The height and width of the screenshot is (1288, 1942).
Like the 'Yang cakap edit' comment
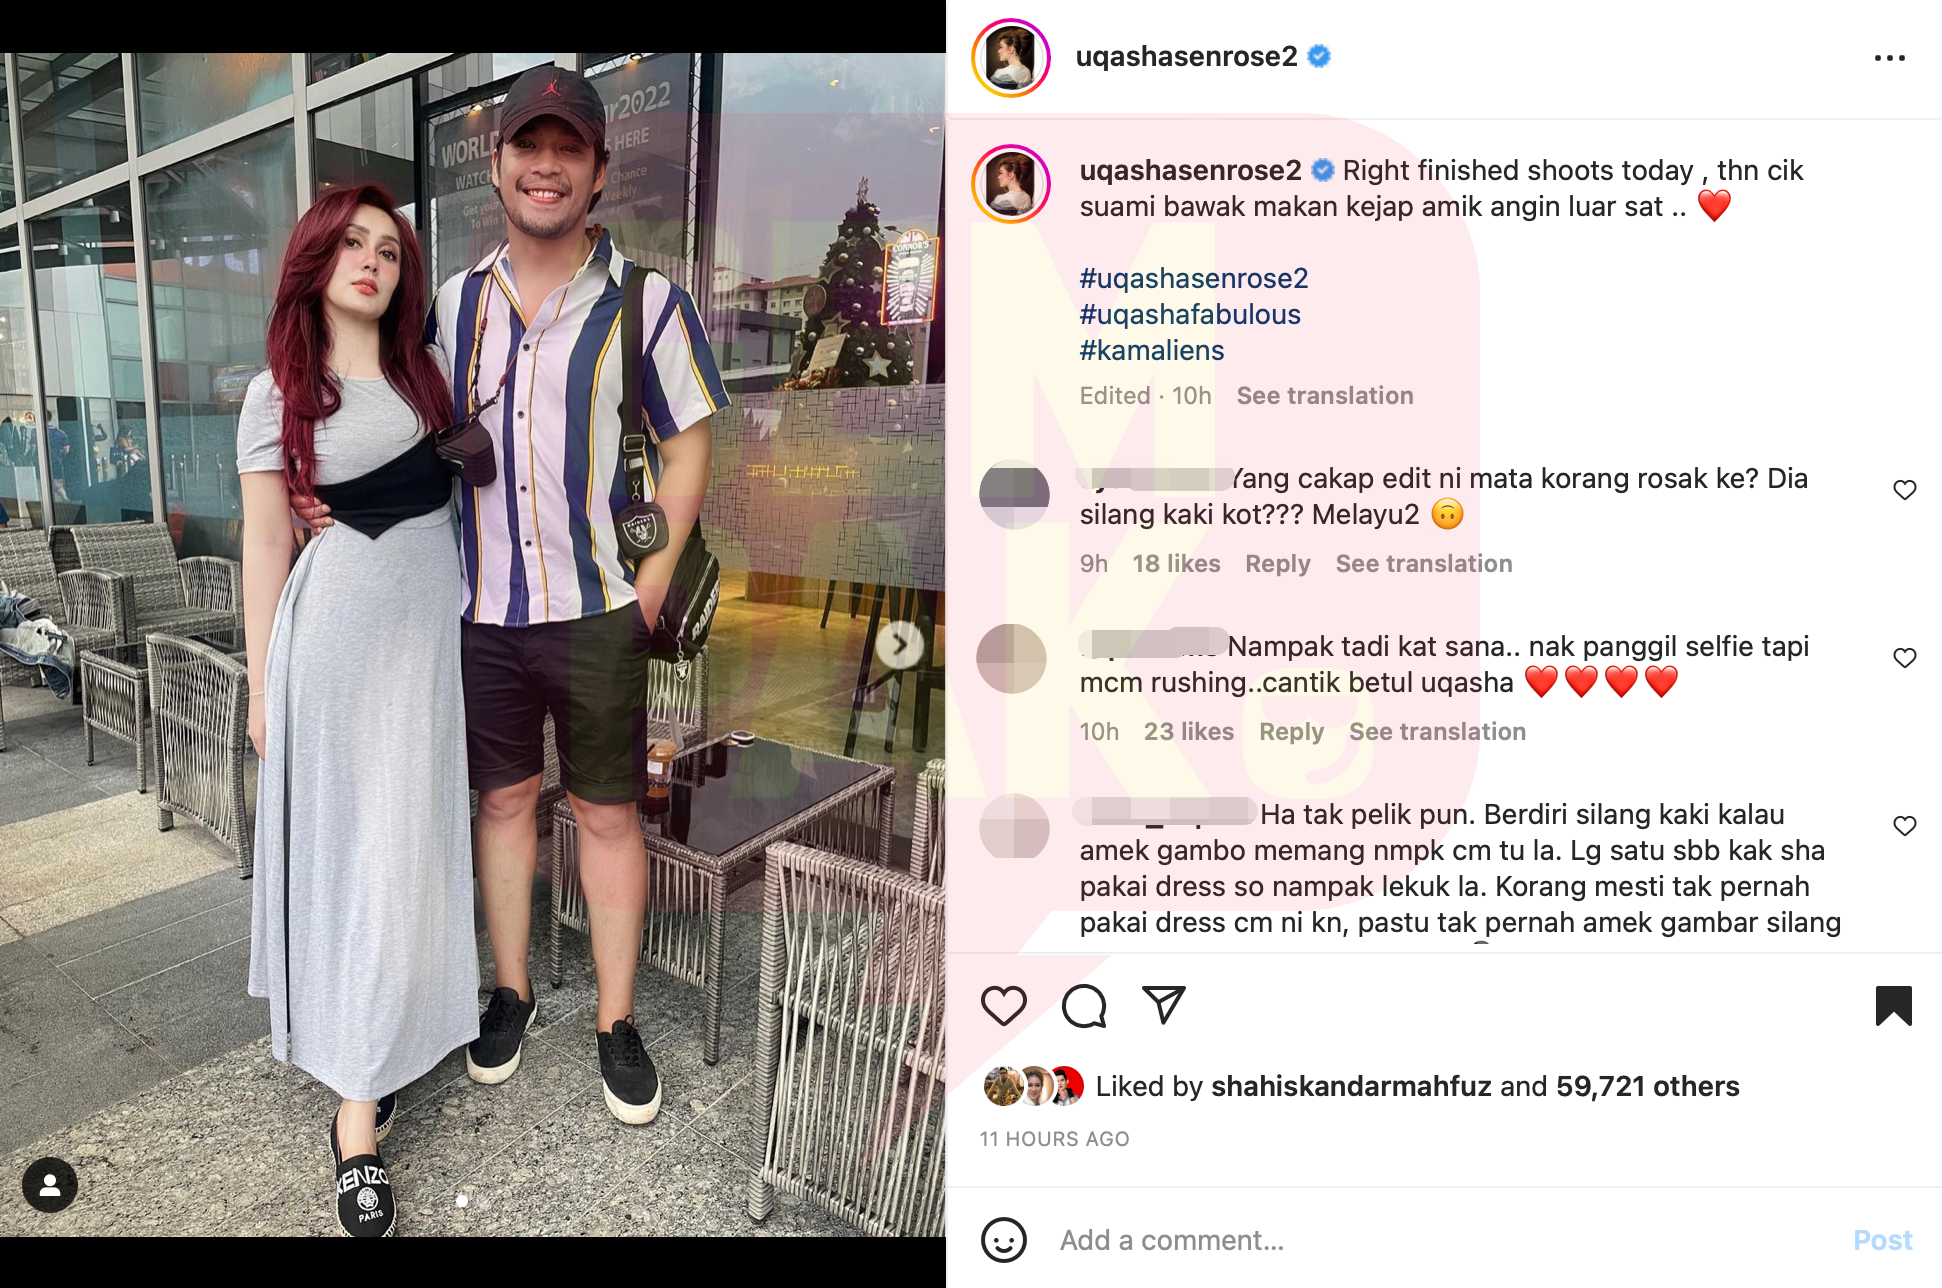[1905, 490]
